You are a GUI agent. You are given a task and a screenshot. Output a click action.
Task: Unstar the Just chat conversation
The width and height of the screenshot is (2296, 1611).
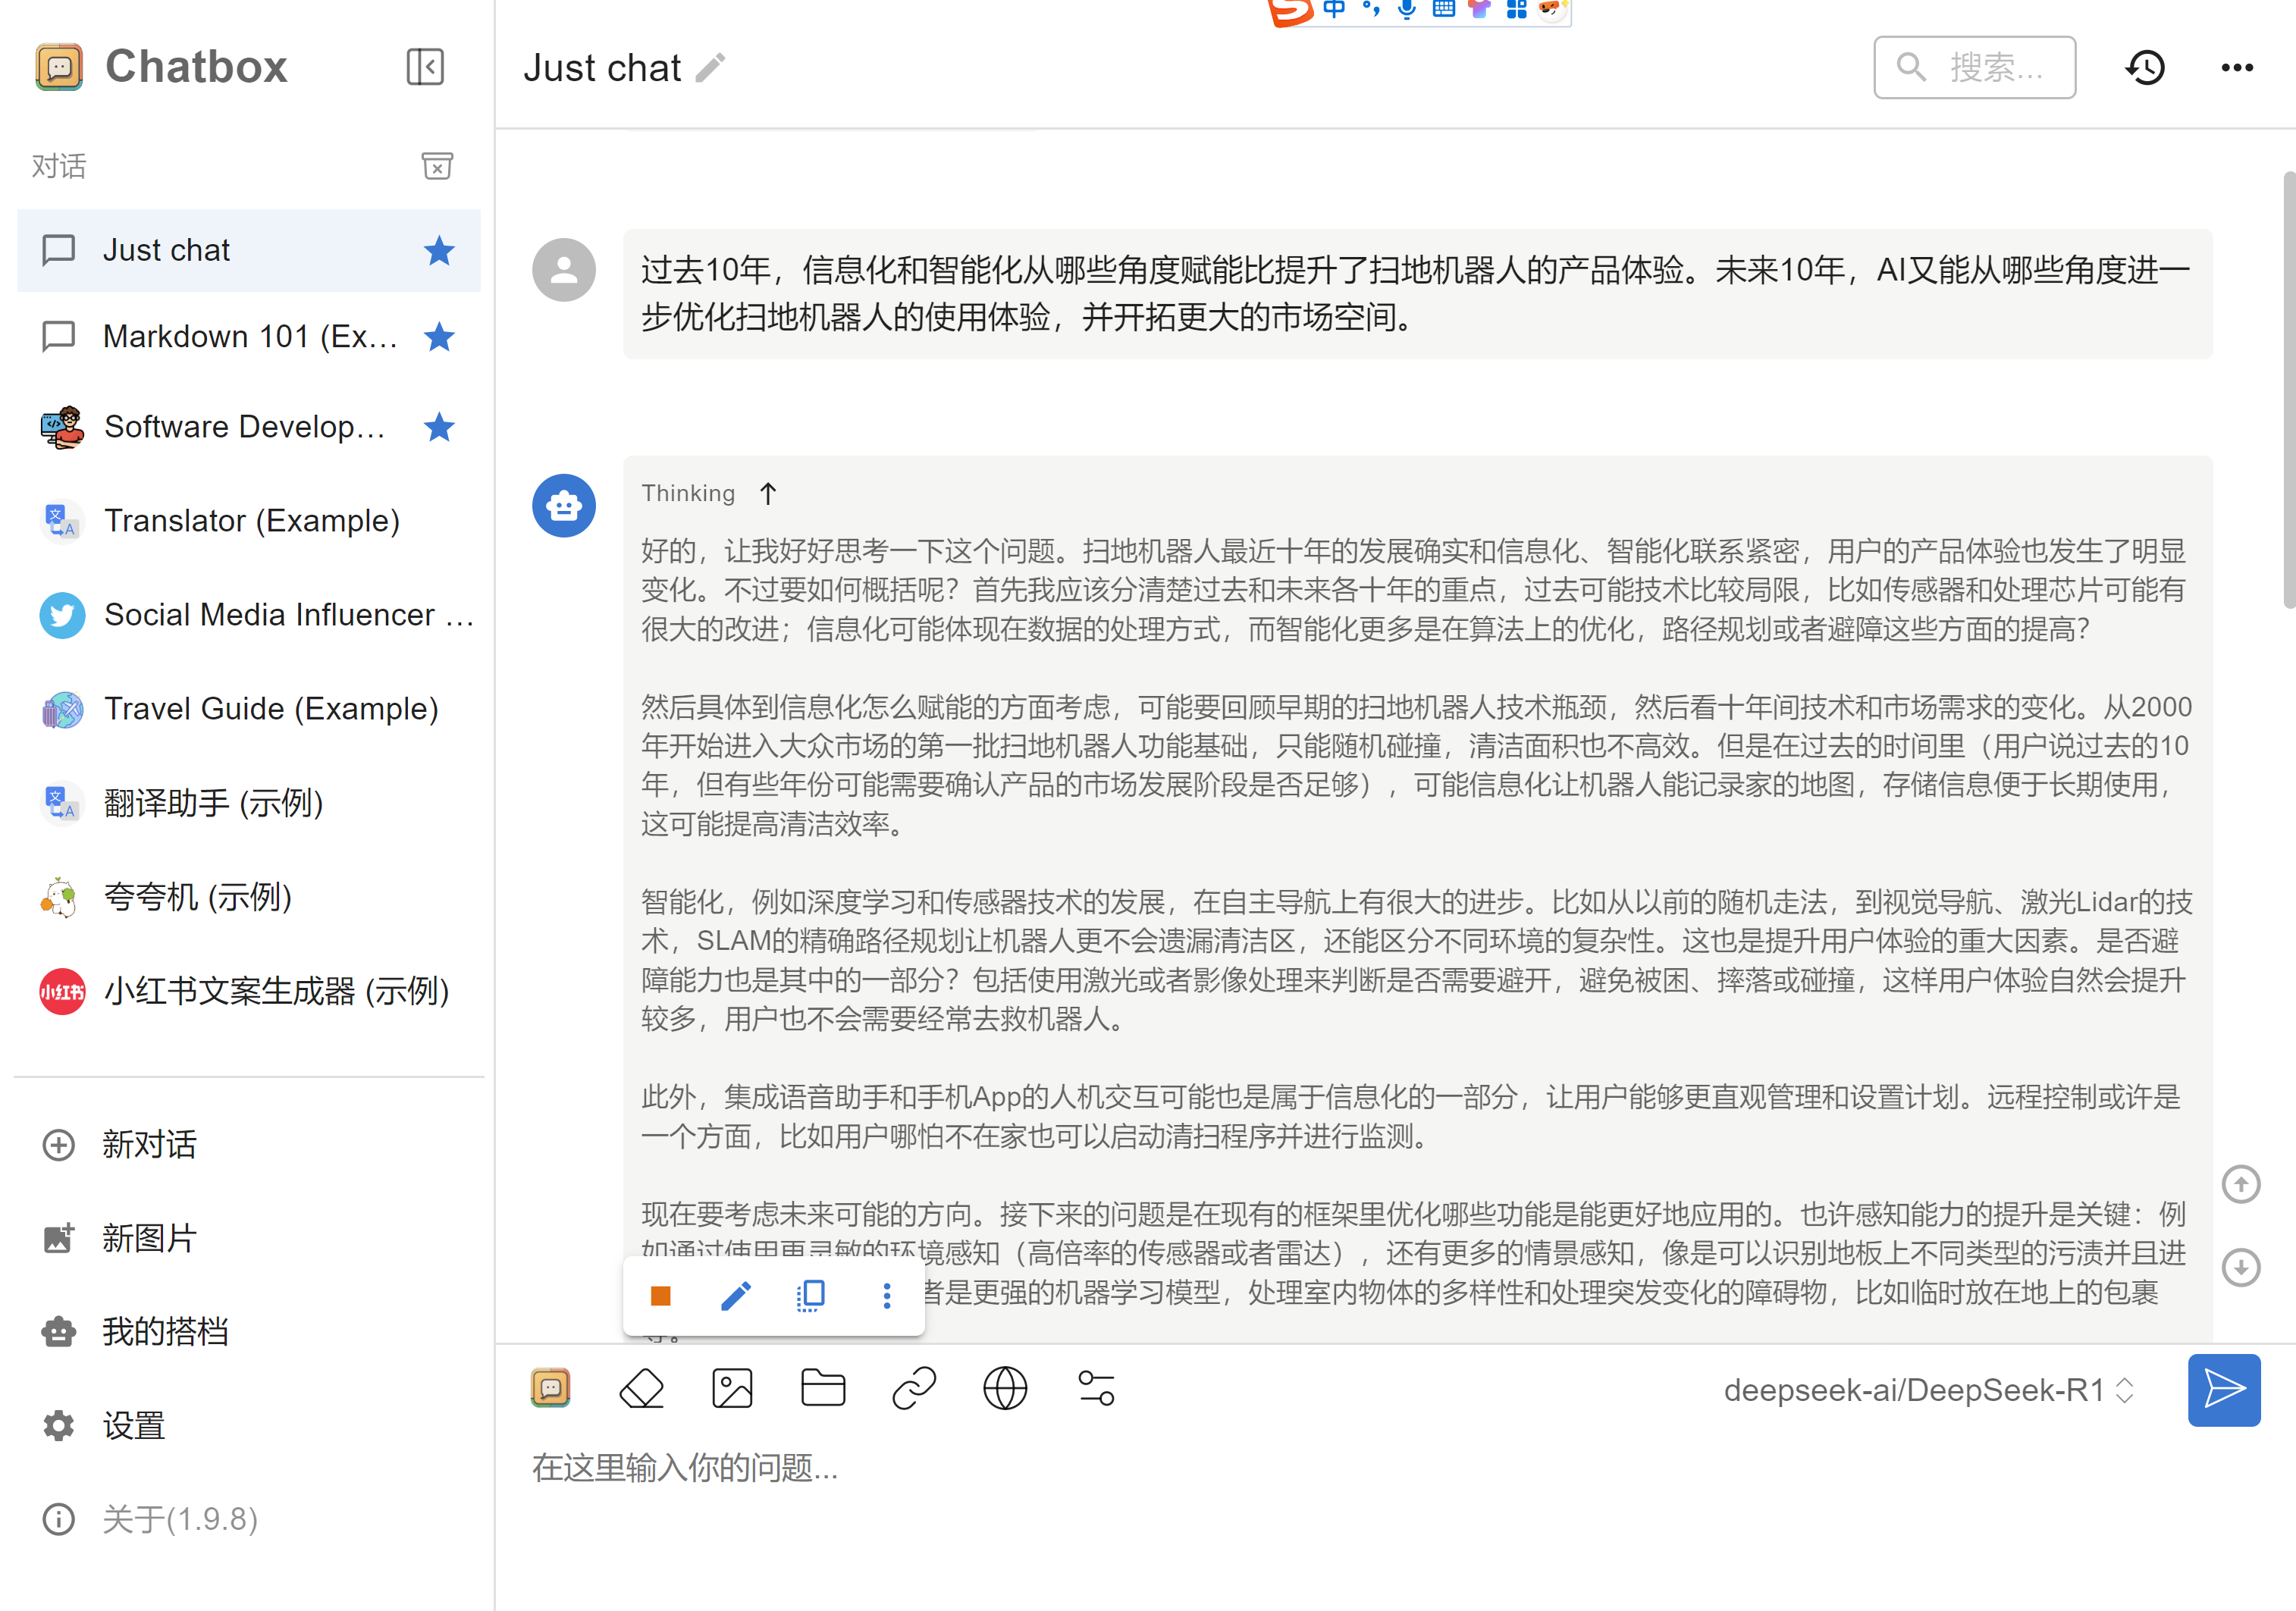pos(439,250)
